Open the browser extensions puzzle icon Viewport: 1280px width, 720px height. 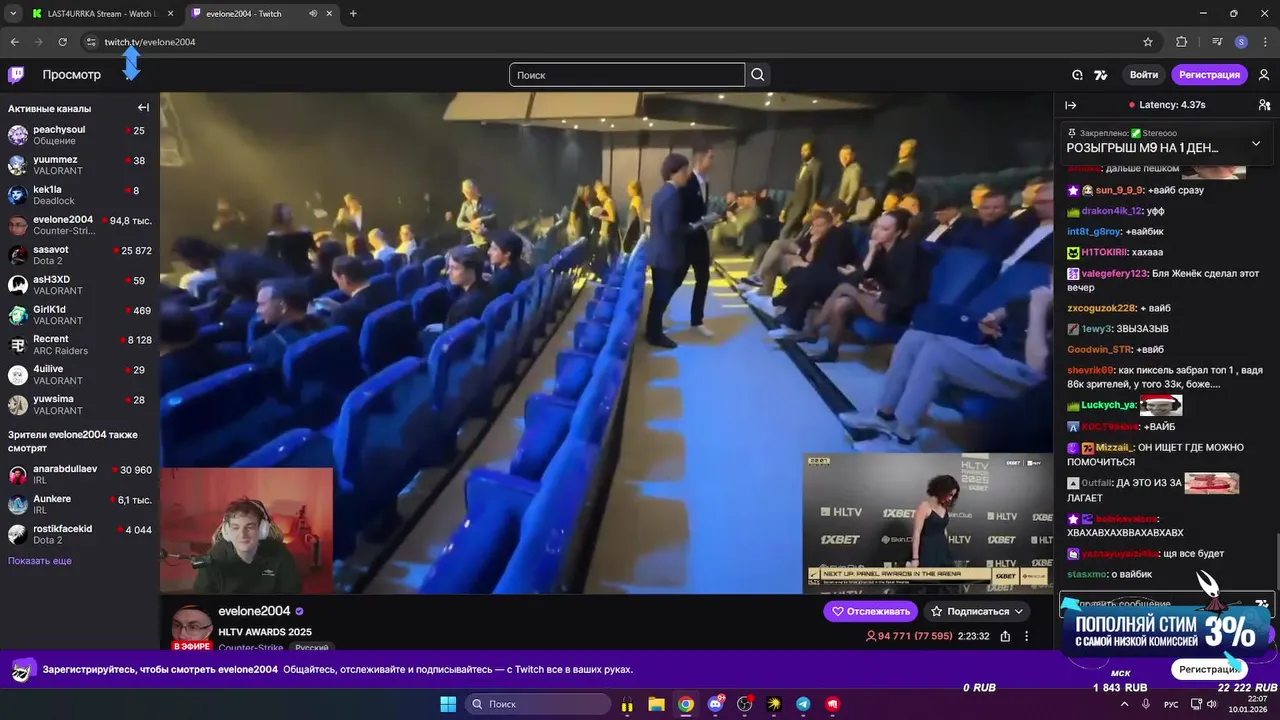coord(1182,42)
